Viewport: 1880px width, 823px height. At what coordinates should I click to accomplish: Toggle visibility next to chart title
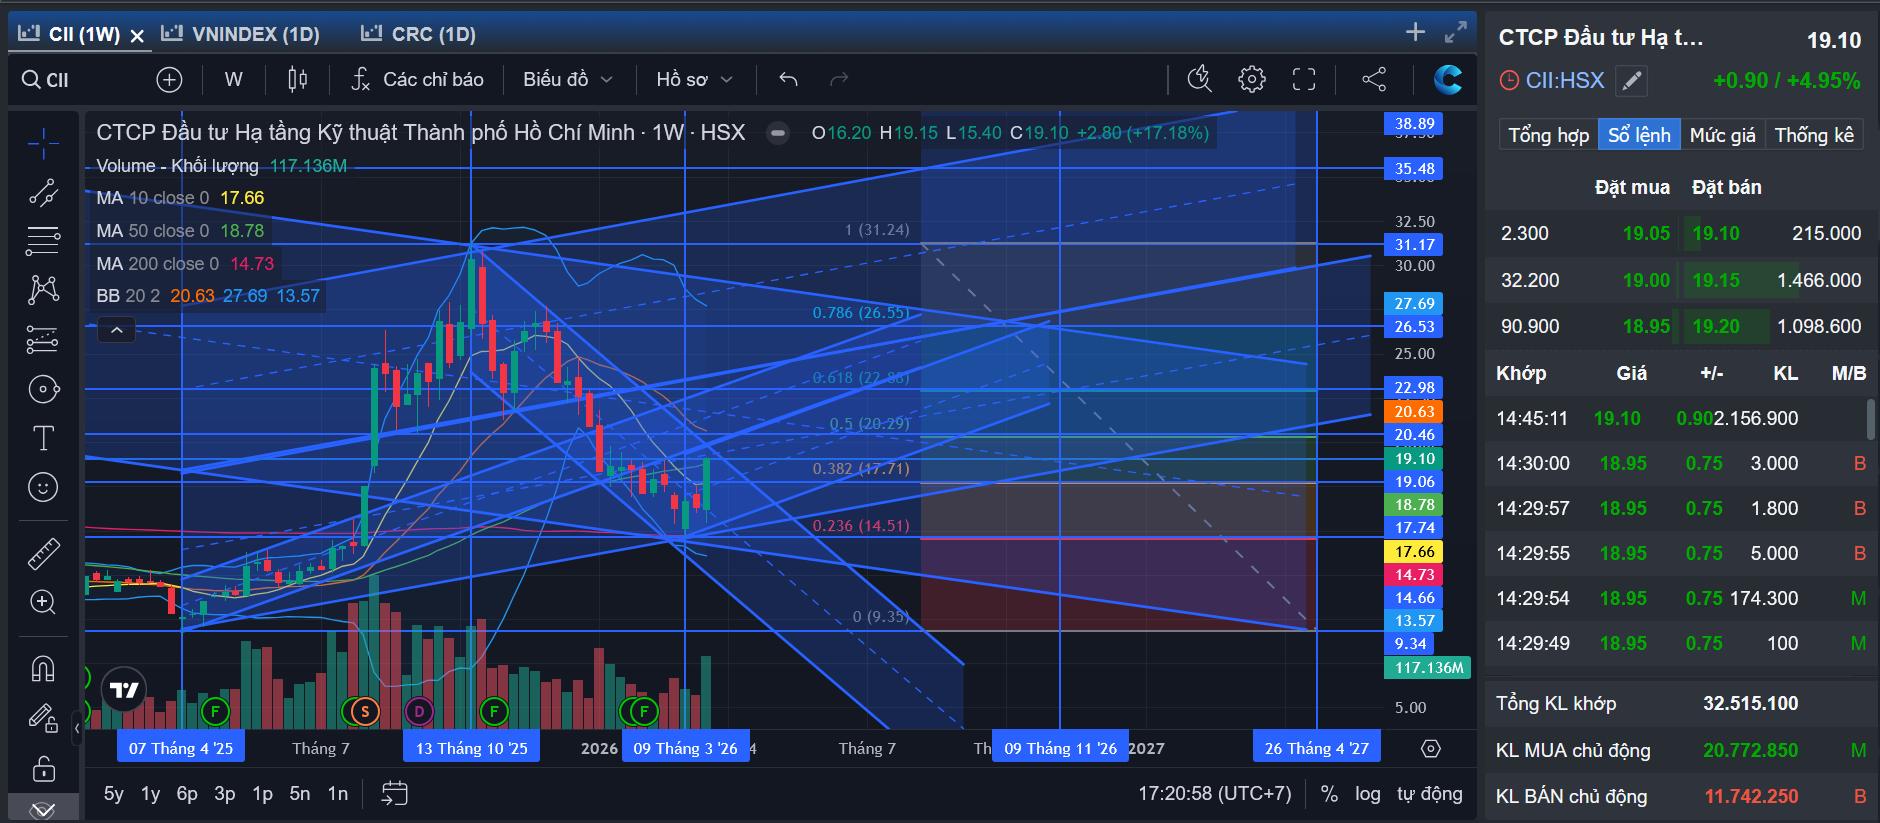(x=778, y=133)
